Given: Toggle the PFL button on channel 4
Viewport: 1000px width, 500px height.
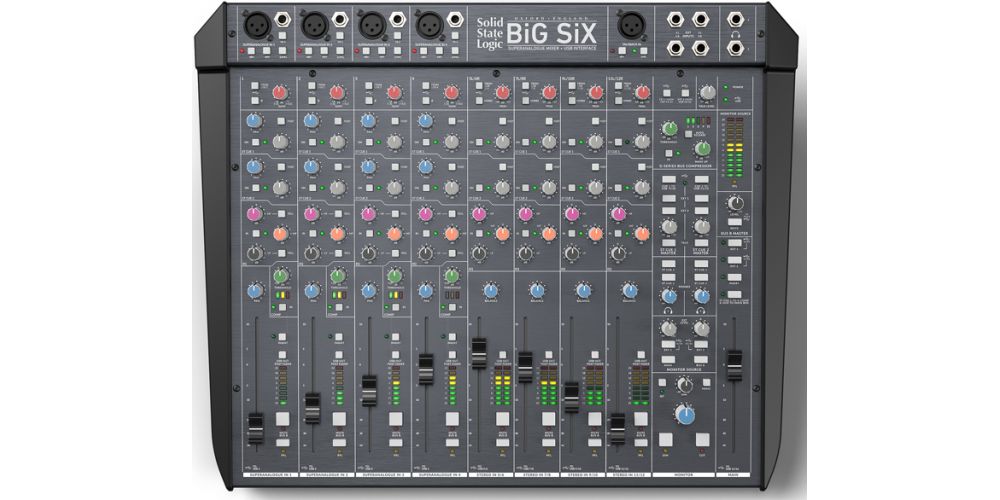Looking at the screenshot, I should [452, 442].
